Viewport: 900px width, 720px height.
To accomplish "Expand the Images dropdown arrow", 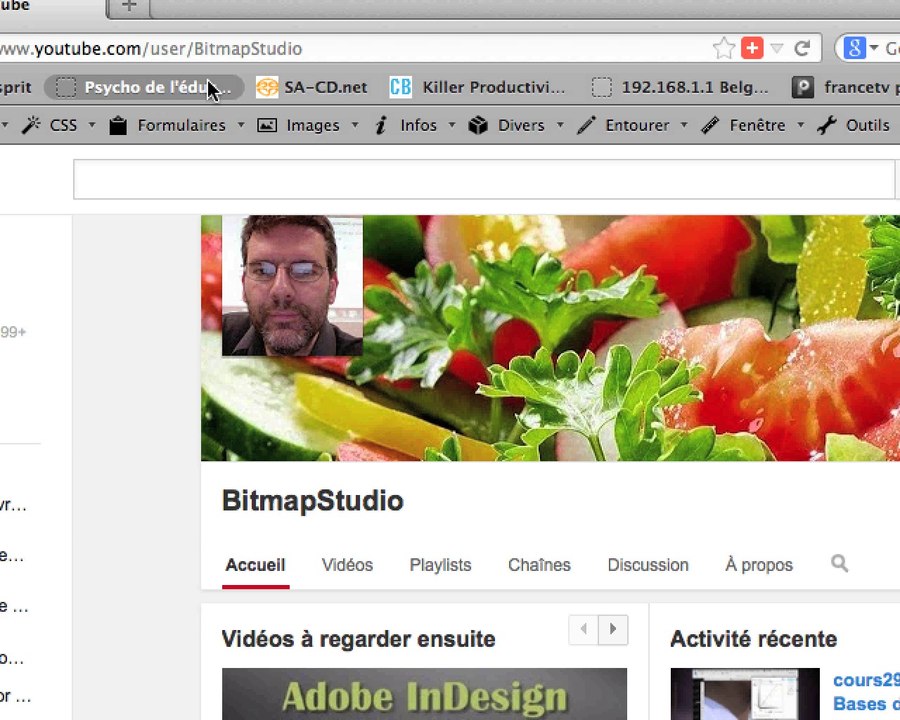I will click(355, 125).
